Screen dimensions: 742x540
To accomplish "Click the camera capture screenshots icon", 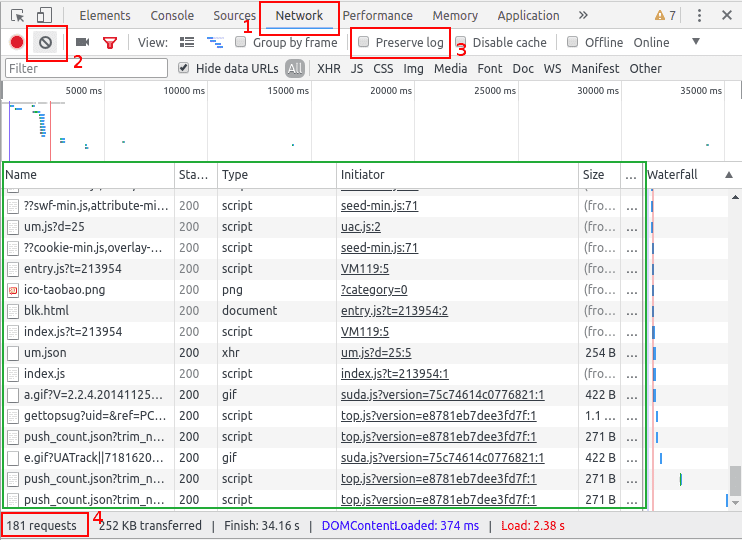I will point(83,42).
